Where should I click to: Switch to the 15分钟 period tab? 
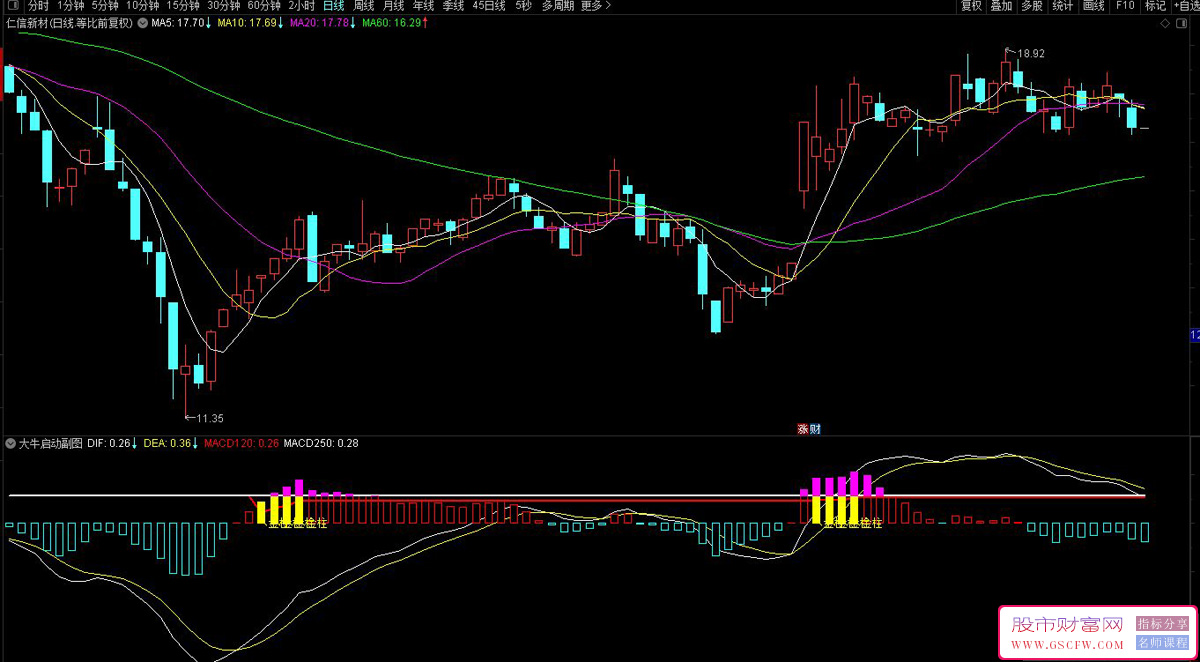pyautogui.click(x=182, y=6)
